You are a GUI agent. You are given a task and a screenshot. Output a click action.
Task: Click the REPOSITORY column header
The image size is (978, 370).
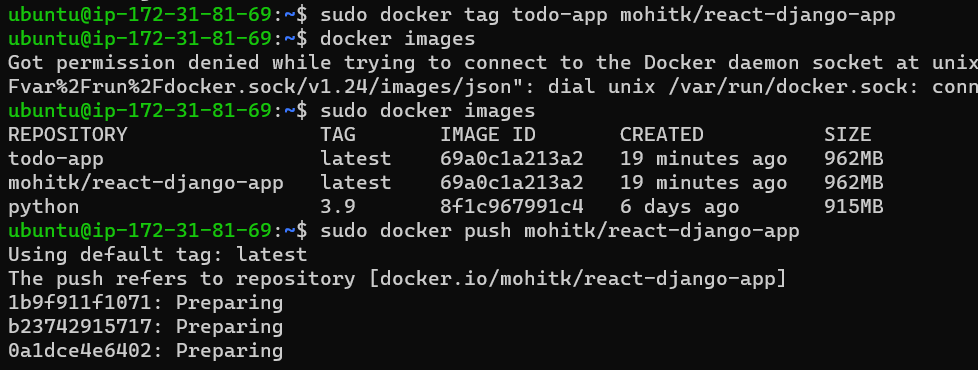[x=67, y=135]
